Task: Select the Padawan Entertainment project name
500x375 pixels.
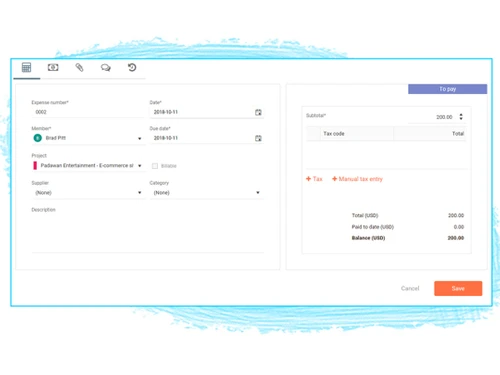Action: point(87,166)
